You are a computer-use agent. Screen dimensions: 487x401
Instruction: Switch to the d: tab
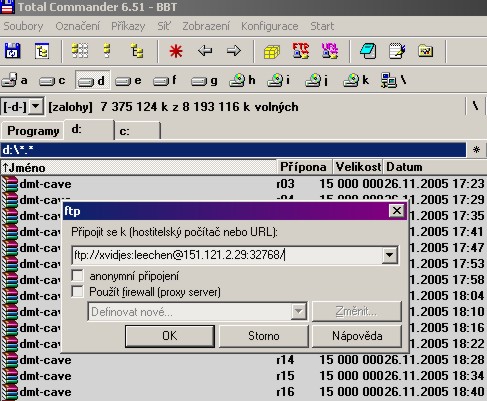[89, 129]
